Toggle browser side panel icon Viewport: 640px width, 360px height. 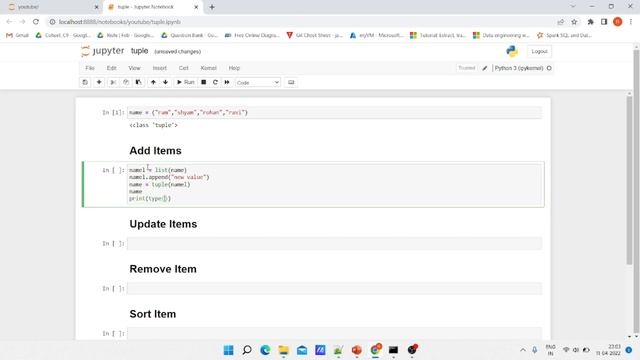(604, 22)
